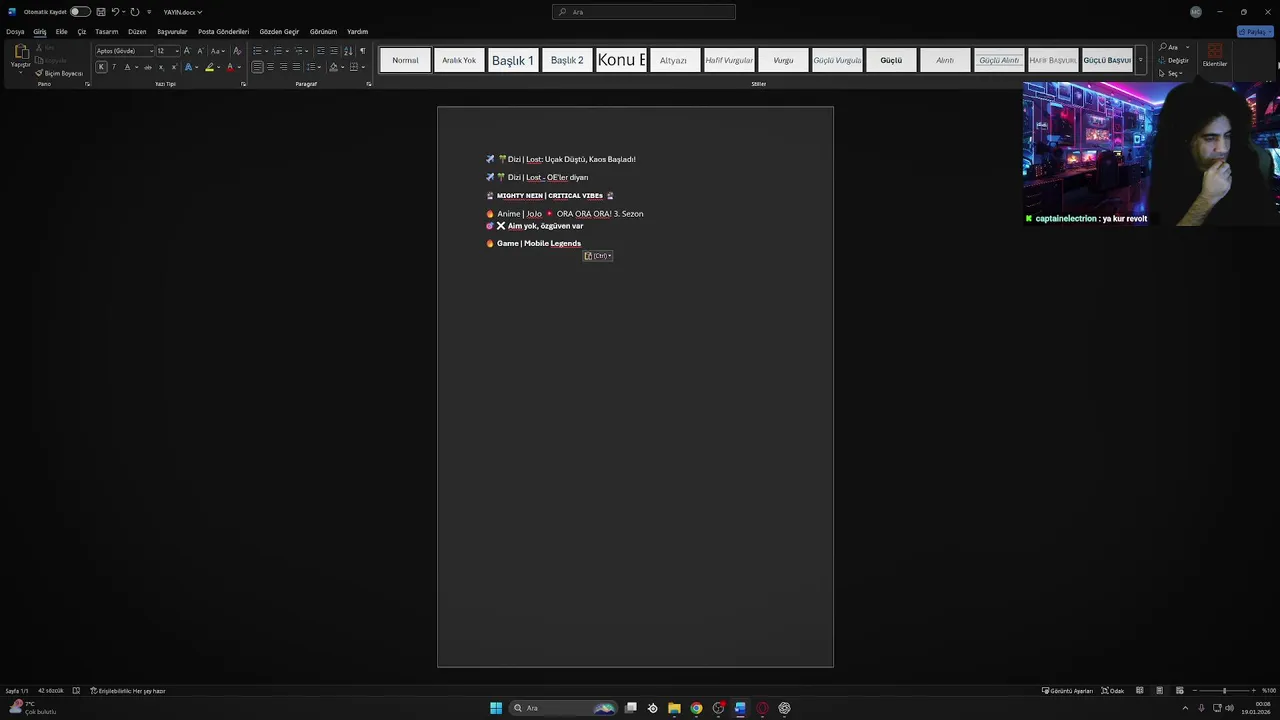
Task: Sort the selected text
Action: 348,51
